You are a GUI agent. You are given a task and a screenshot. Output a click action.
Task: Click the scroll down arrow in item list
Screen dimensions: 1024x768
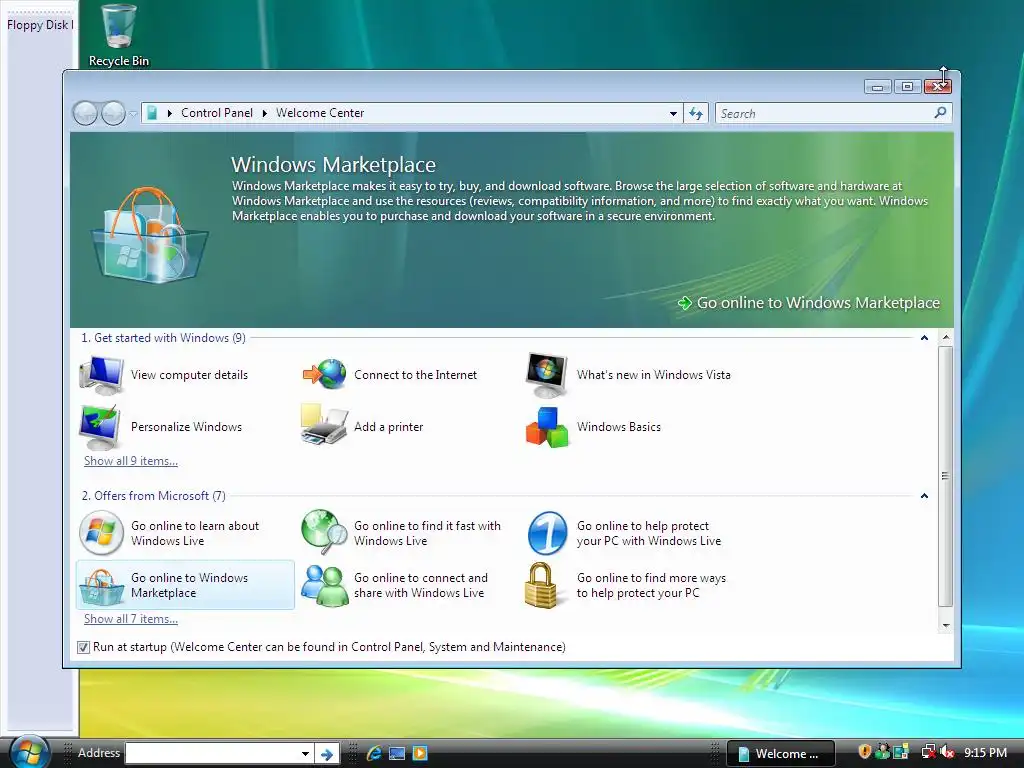[x=946, y=625]
